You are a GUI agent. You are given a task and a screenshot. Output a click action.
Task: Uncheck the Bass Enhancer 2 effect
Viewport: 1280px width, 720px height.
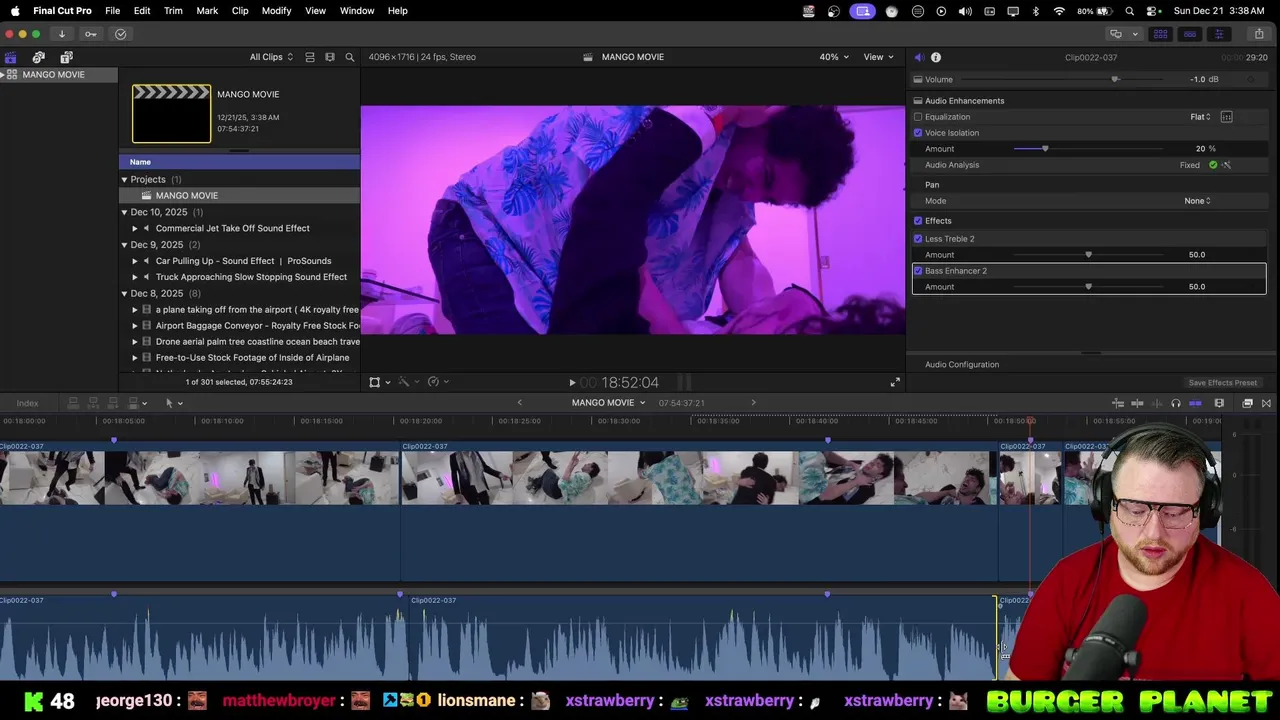pos(918,271)
